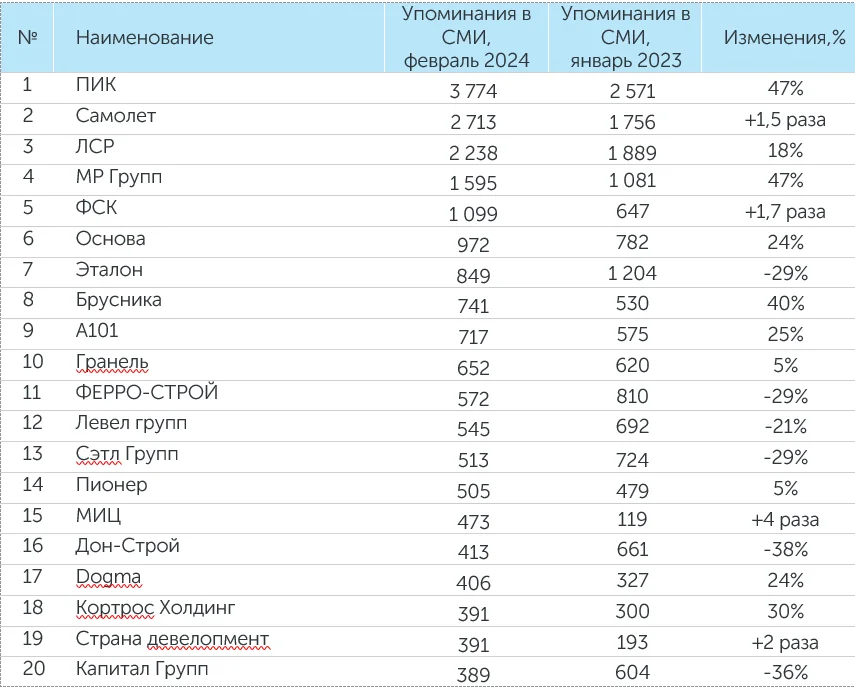Select the "ПИК" company name cell
The height and width of the screenshot is (689, 855).
[96, 85]
